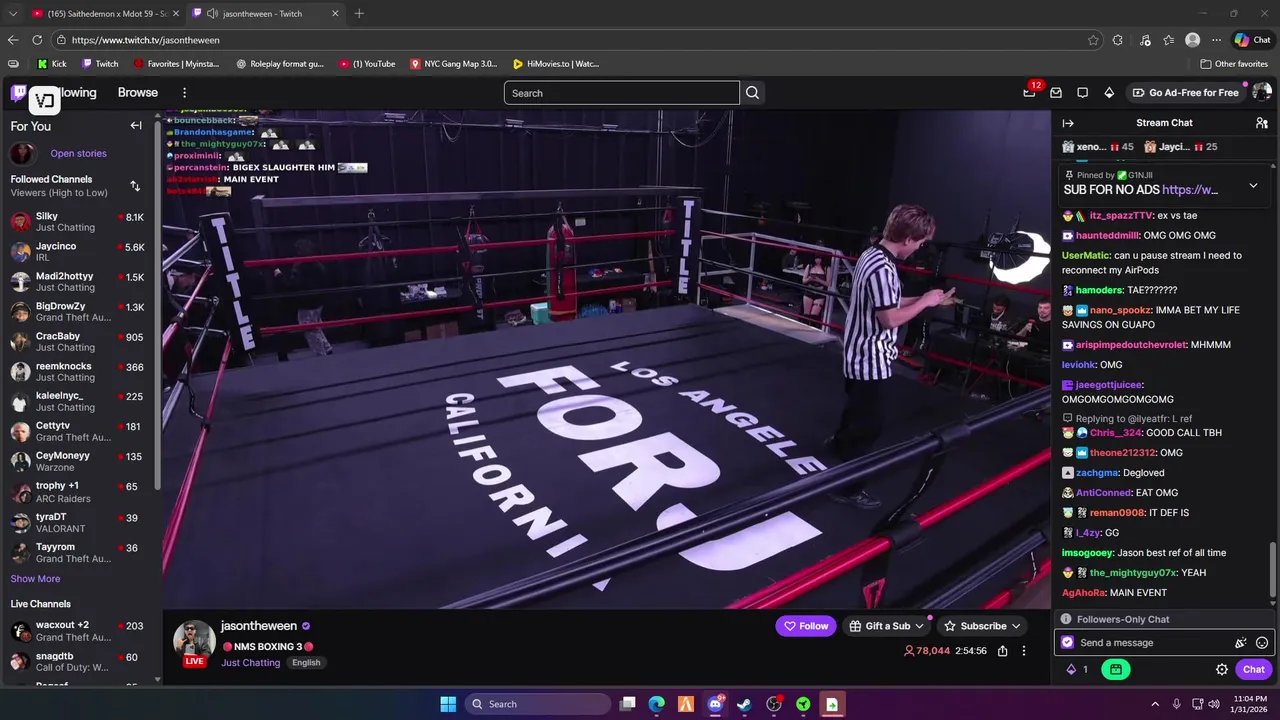Screen dimensions: 1280x720
Task: Open stream options three-dot menu below video
Action: tap(1024, 651)
